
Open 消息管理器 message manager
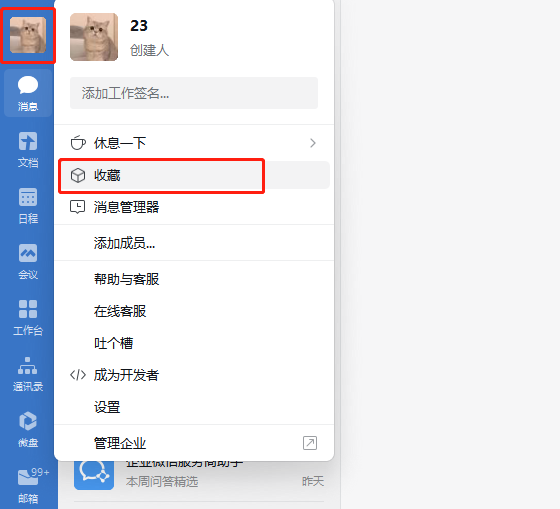194,207
